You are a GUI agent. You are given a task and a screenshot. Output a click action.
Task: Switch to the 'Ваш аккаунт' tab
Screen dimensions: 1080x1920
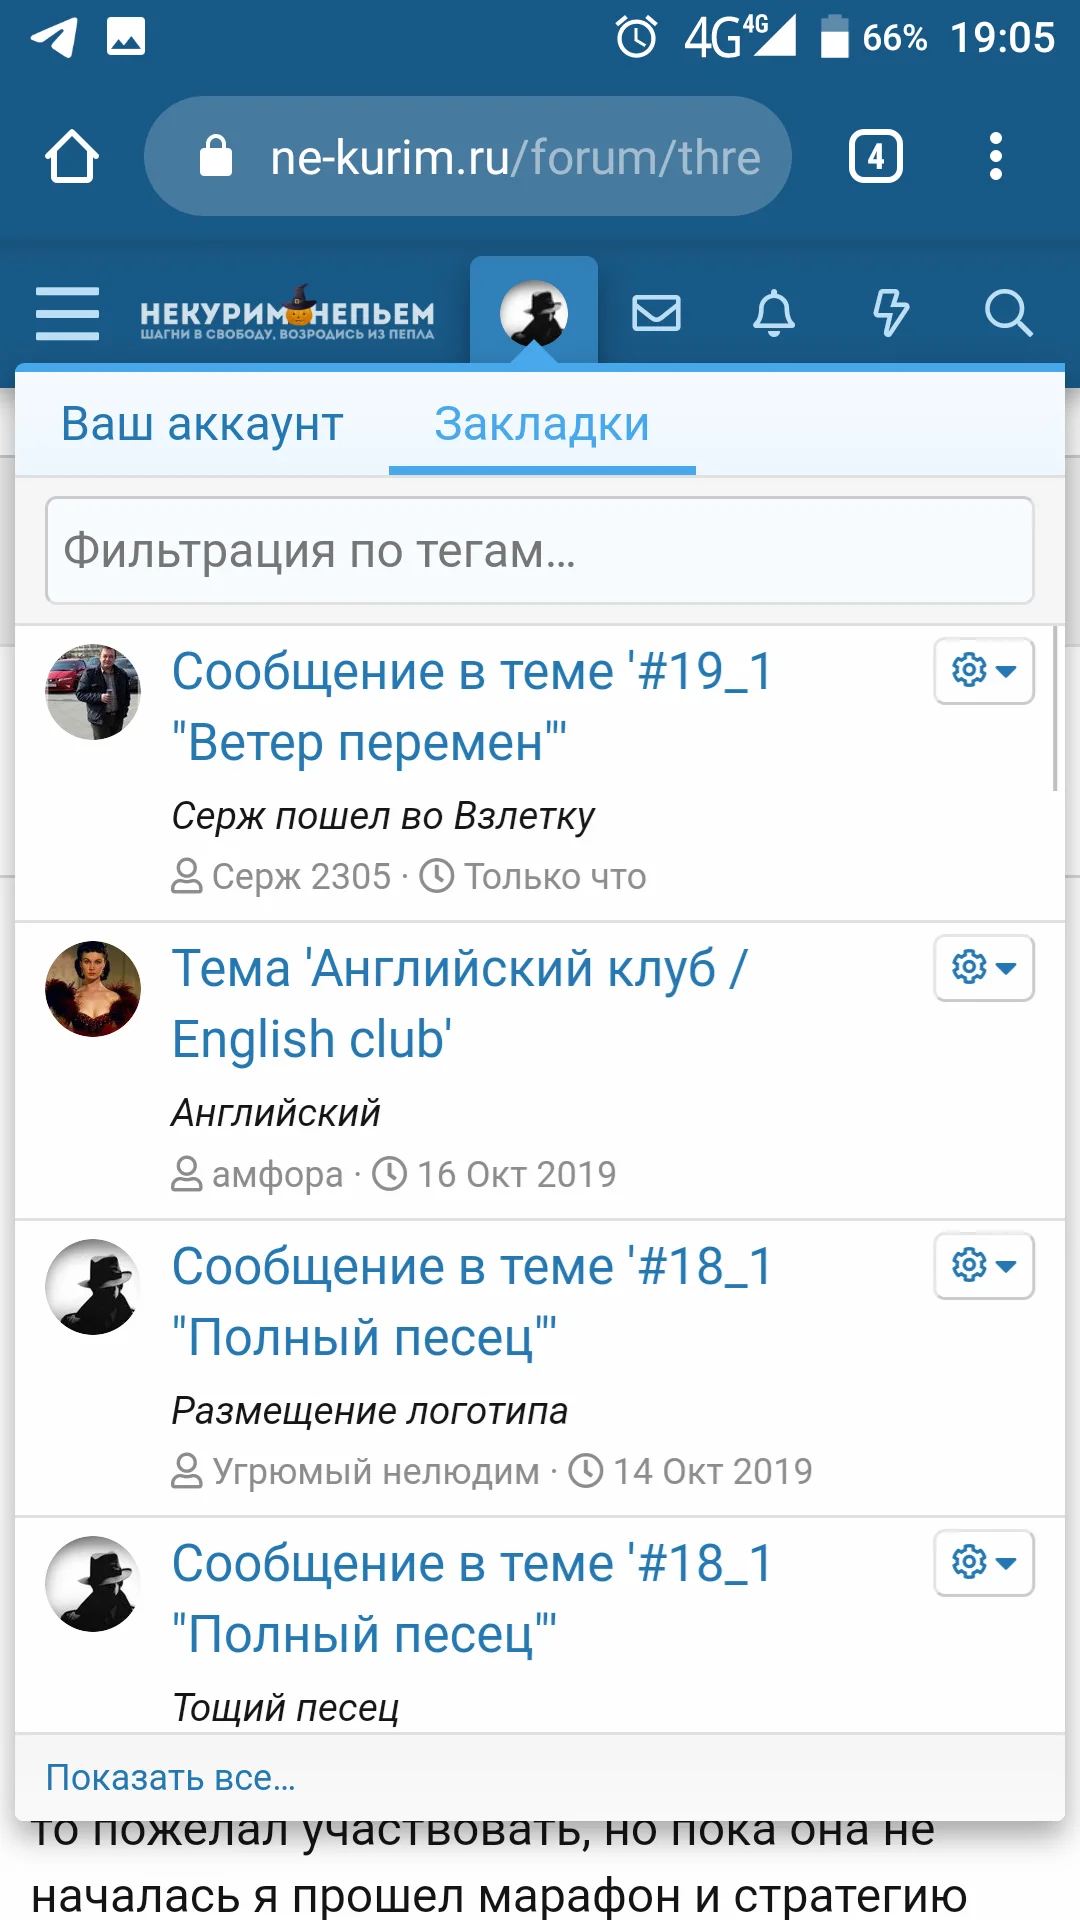pos(203,424)
